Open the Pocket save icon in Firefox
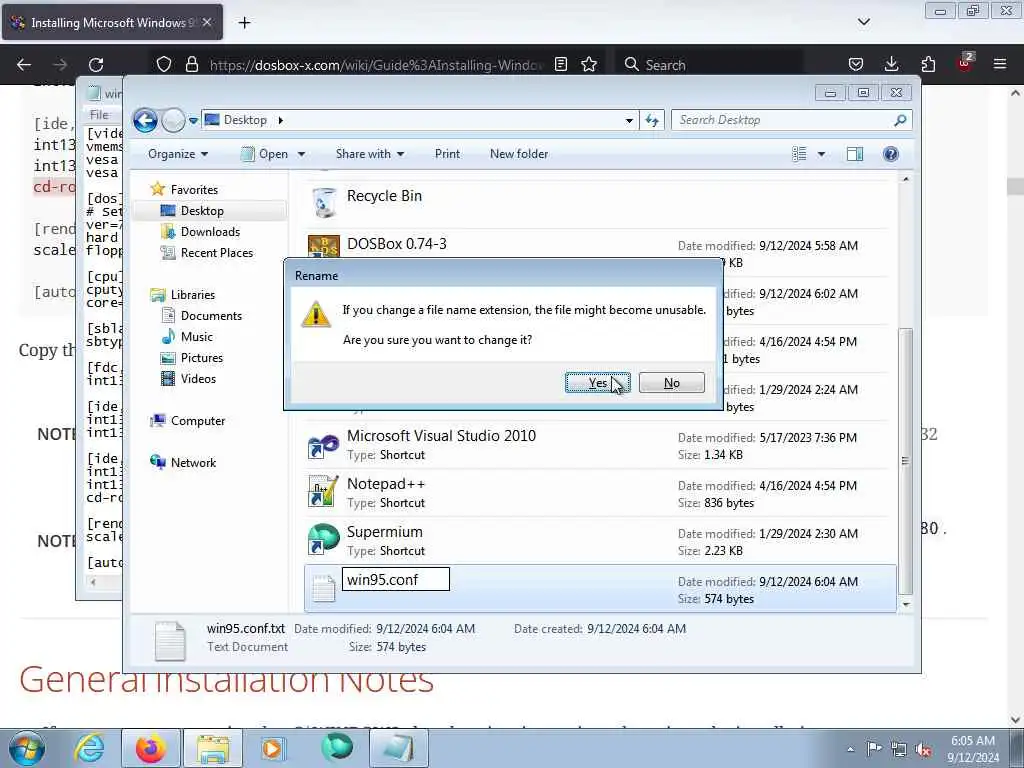The image size is (1024, 768). 856,64
